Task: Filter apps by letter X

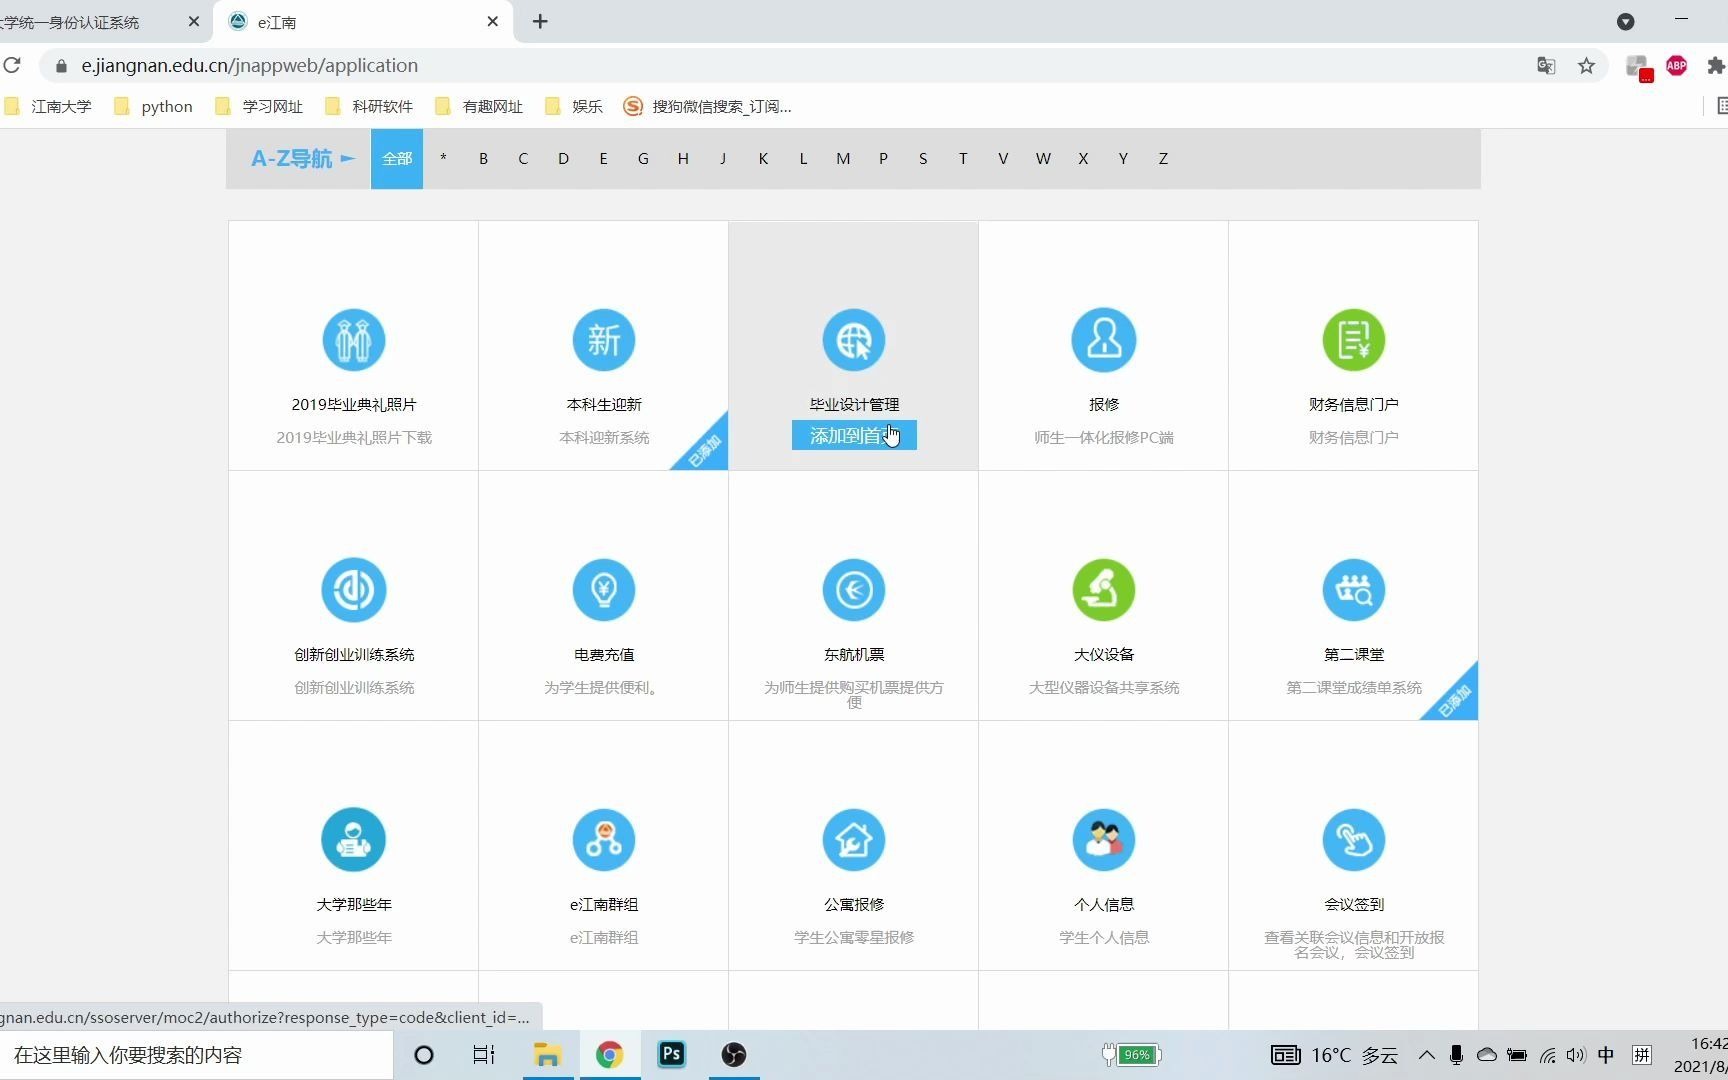Action: 1083,159
